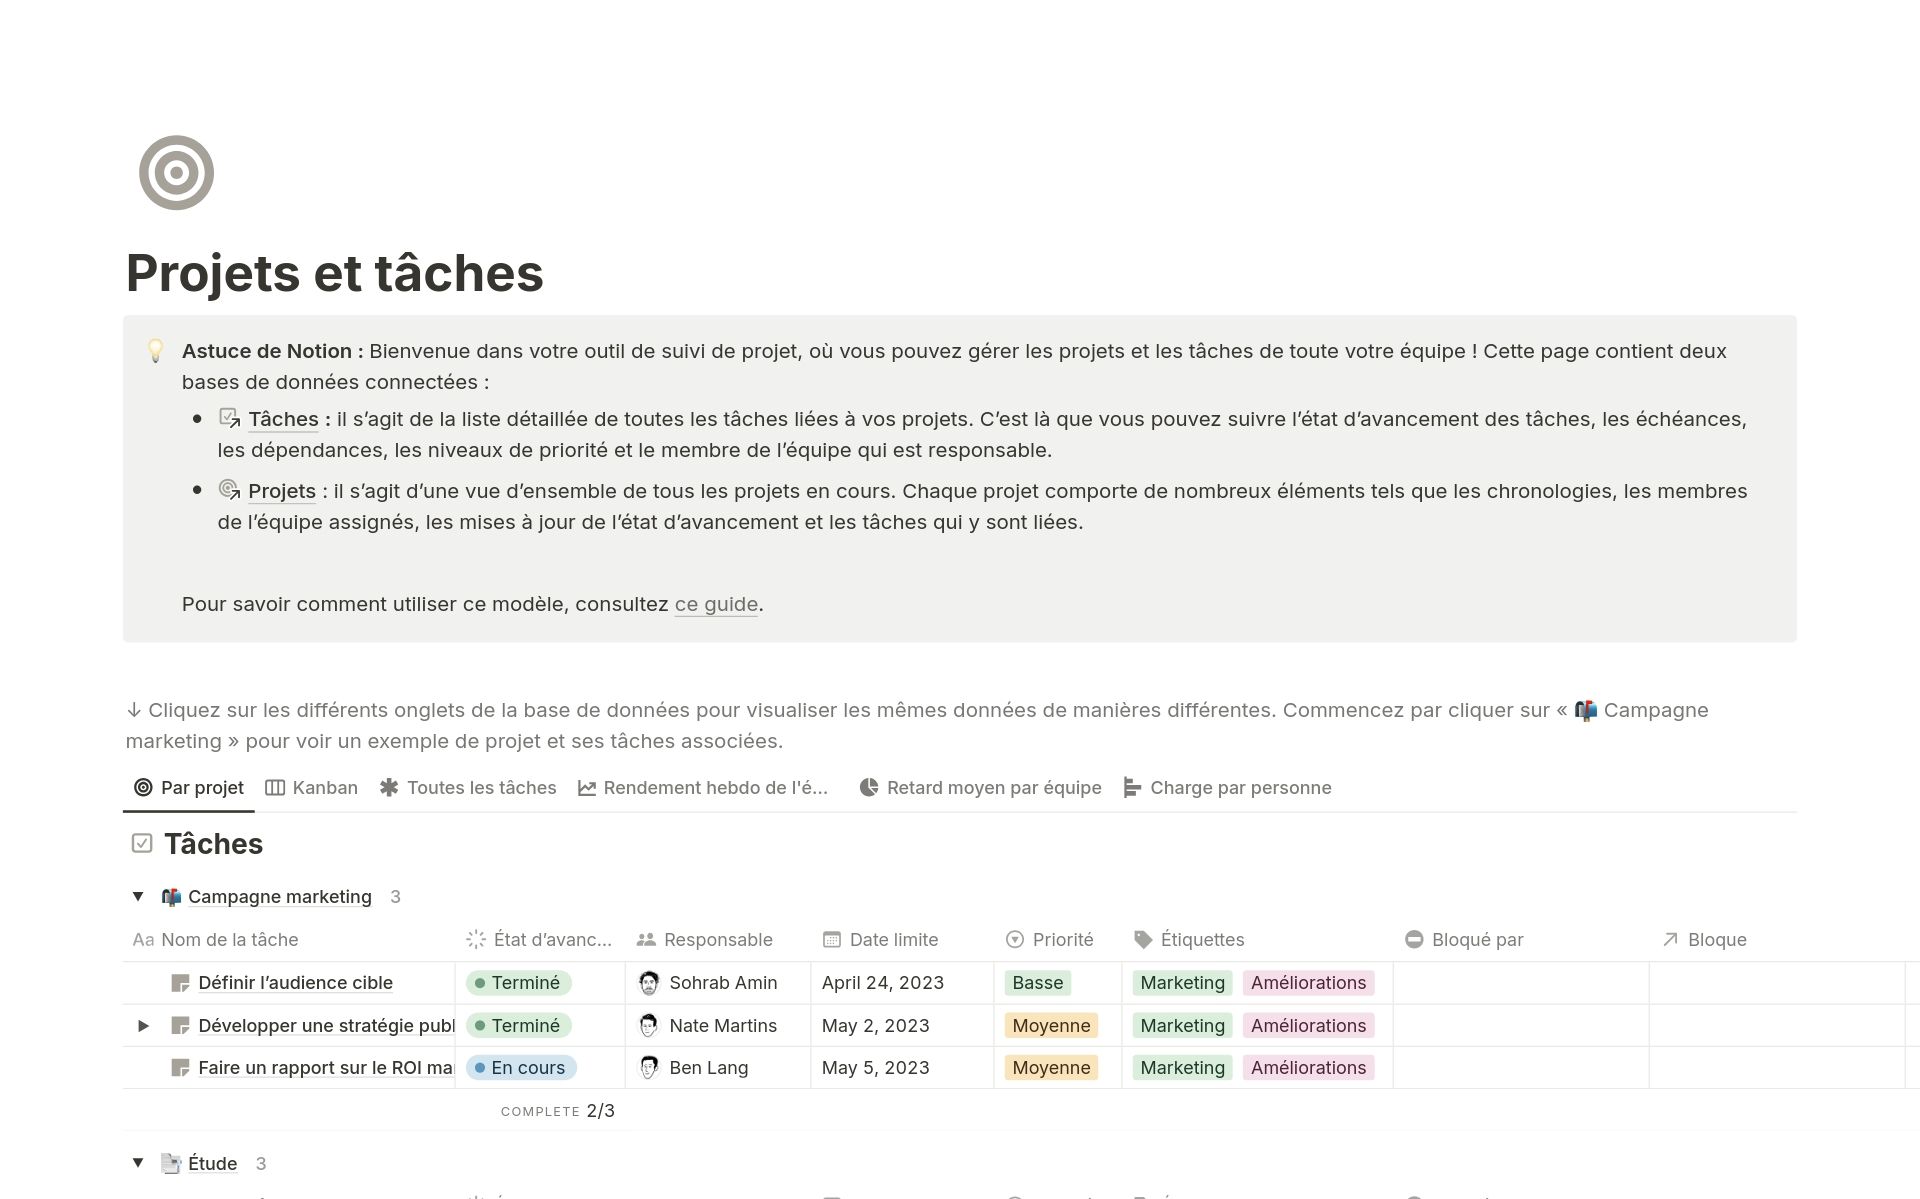Viewport: 1920px width, 1199px height.
Task: Click the people icon in the Responsable header
Action: 645,939
